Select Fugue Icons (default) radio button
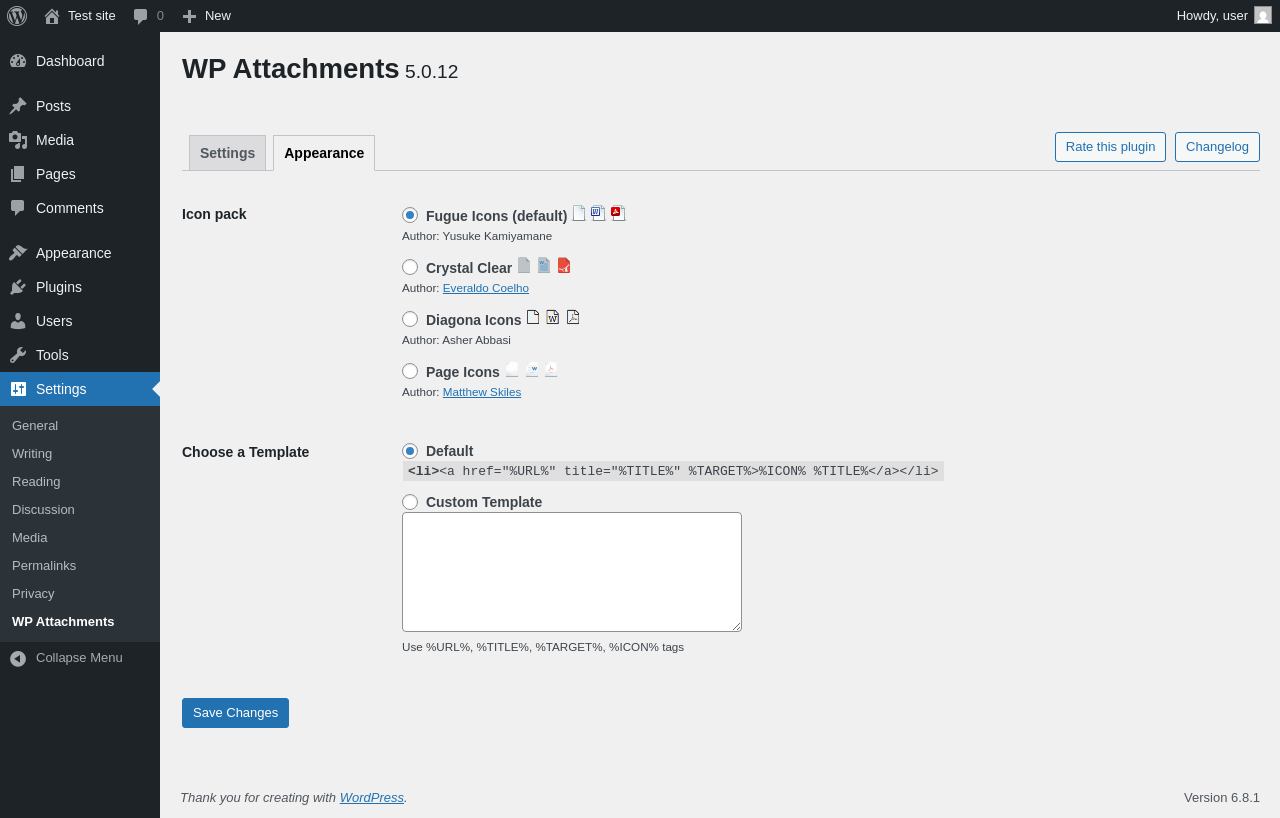Image resolution: width=1280 pixels, height=818 pixels. 410,215
